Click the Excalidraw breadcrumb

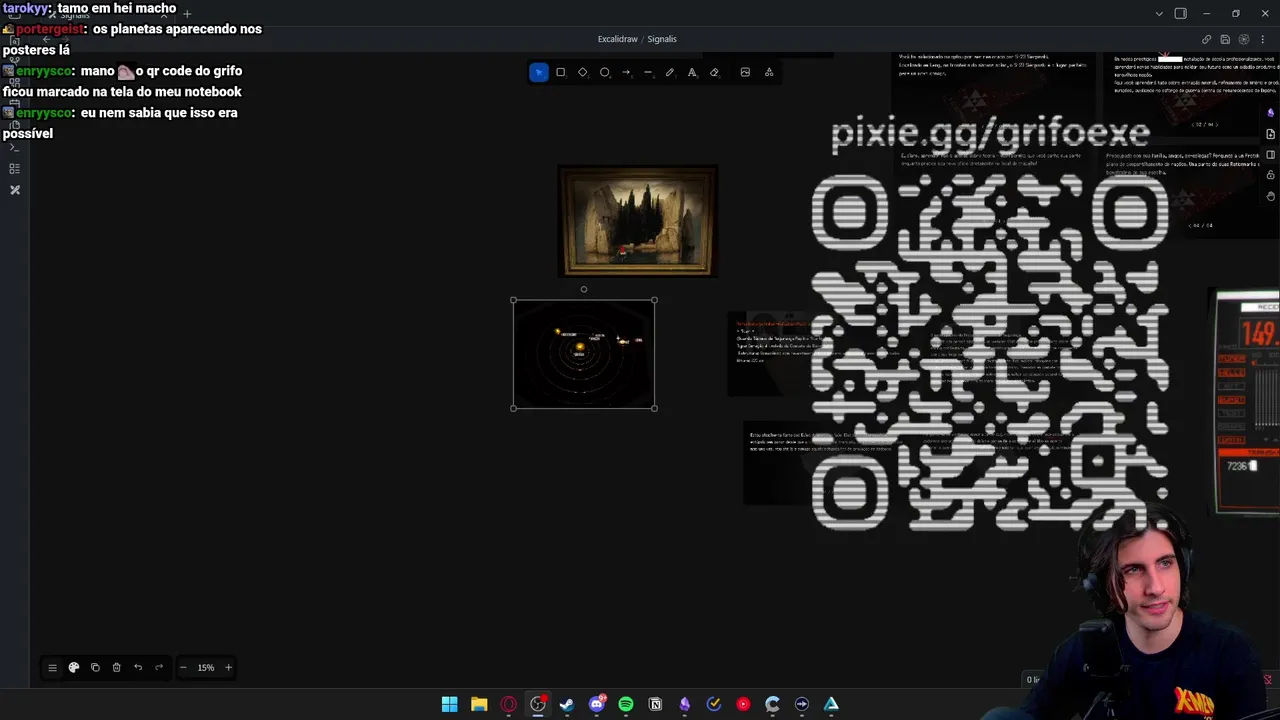pos(617,39)
